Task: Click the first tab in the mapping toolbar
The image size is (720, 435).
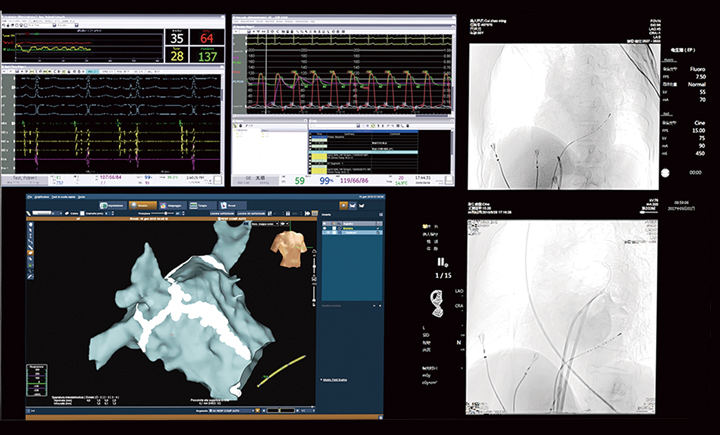Action: [113, 206]
